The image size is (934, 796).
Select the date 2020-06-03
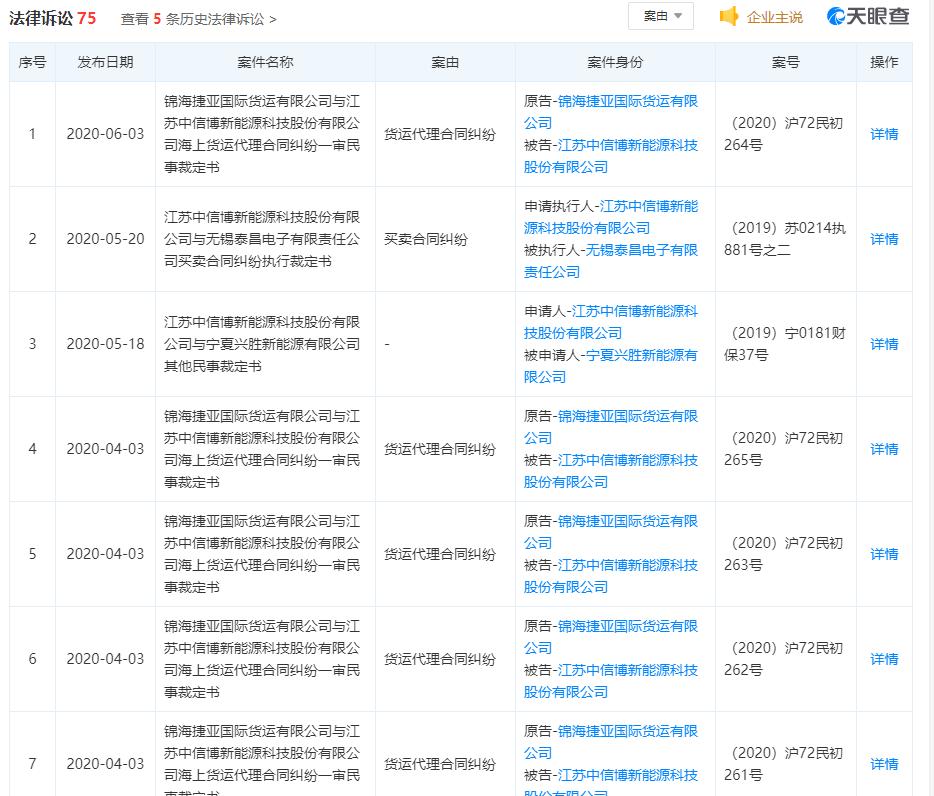click(x=105, y=134)
